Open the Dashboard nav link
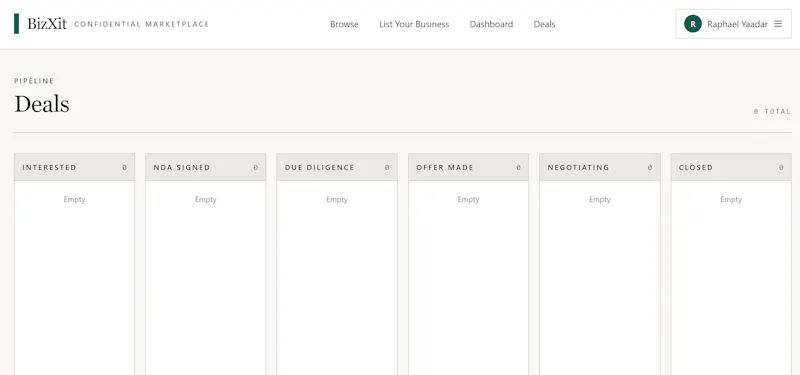 click(x=491, y=24)
